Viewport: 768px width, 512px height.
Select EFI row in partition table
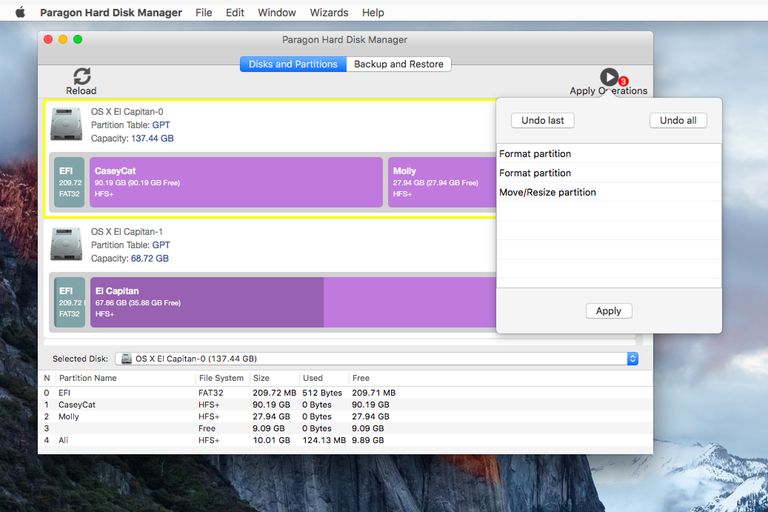point(345,393)
